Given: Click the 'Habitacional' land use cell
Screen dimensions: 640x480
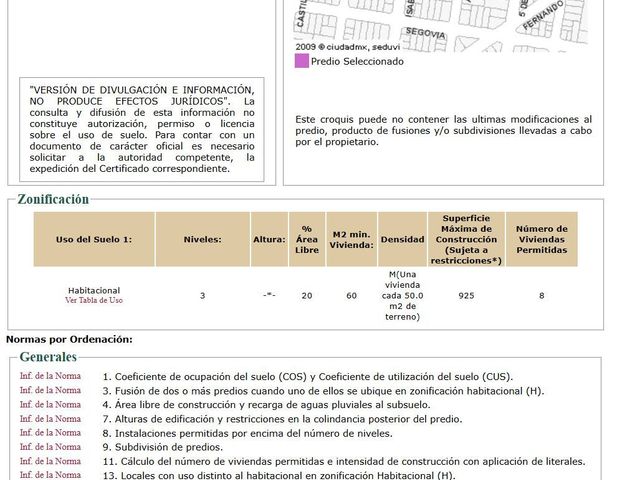Looking at the screenshot, I should [x=94, y=291].
